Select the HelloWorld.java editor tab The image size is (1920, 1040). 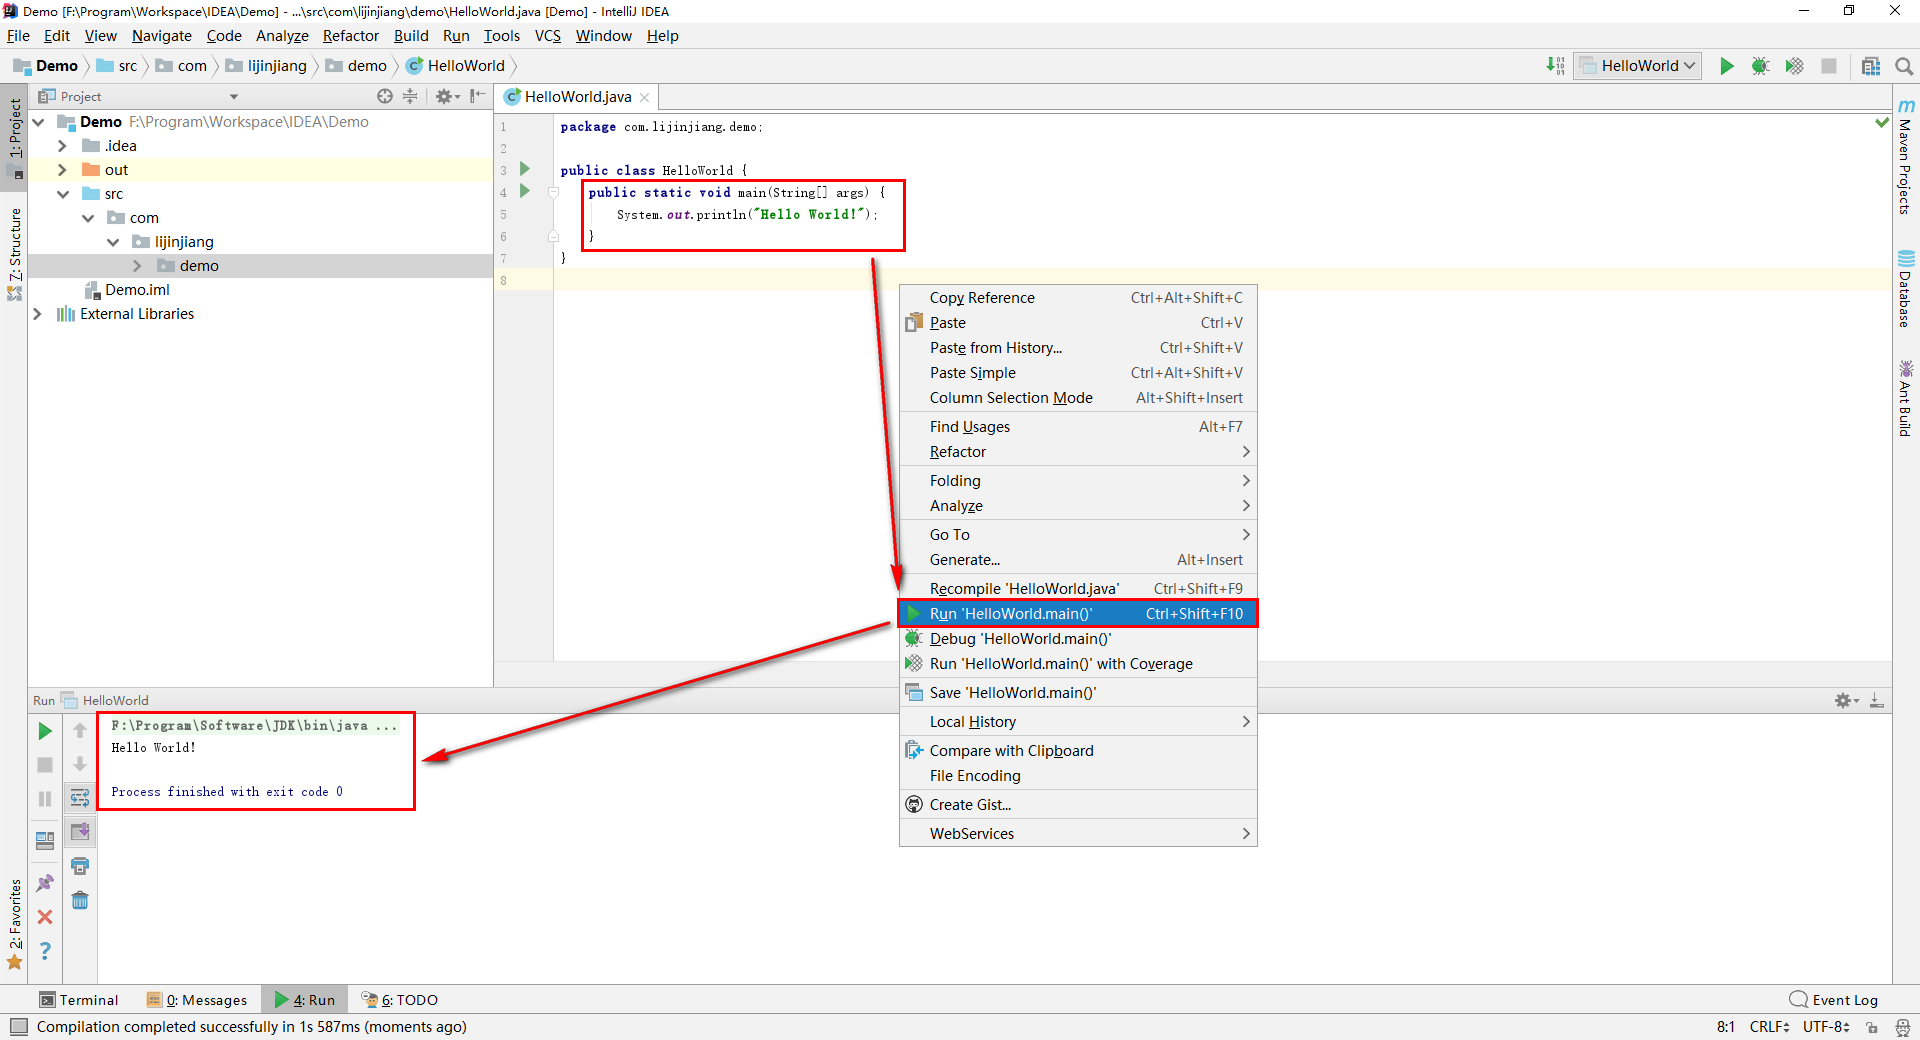point(578,97)
